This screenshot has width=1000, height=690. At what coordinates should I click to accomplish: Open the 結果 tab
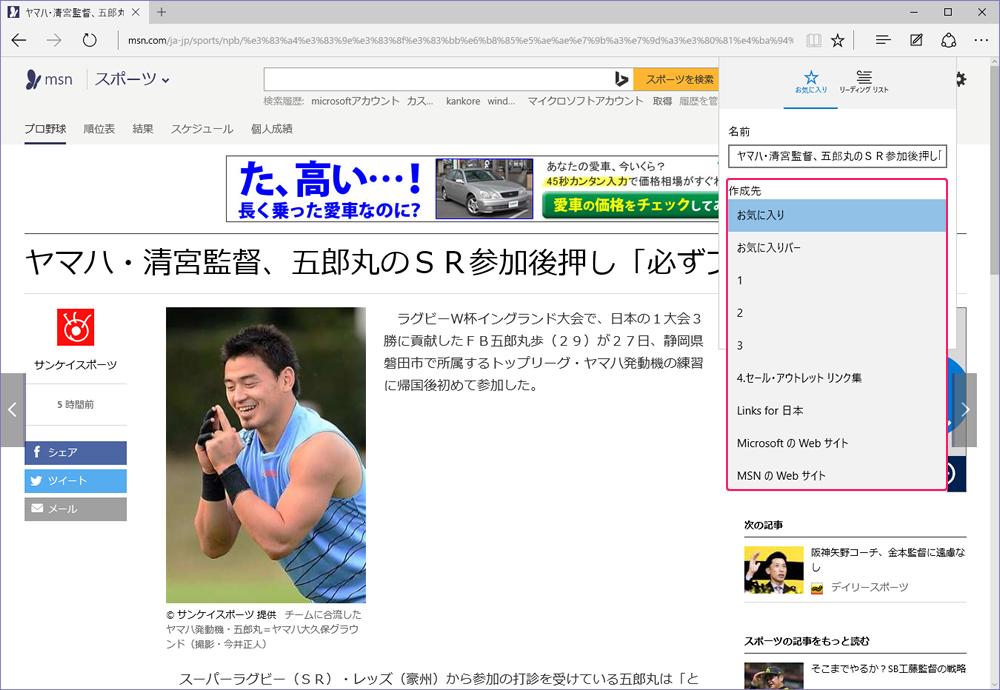(x=143, y=129)
